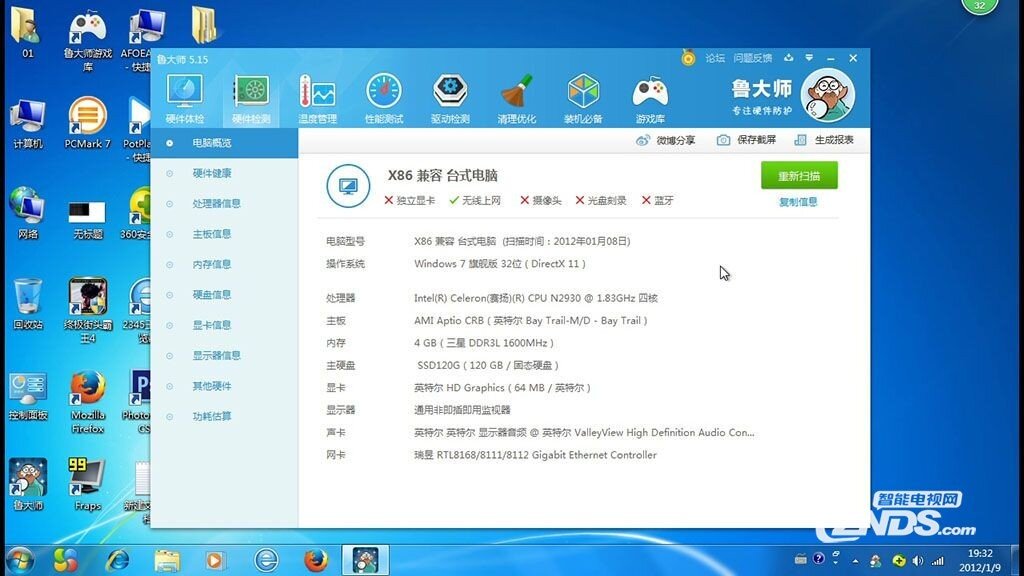Click the green 重新扫描 rescan button
1024x576 pixels.
[x=799, y=176]
